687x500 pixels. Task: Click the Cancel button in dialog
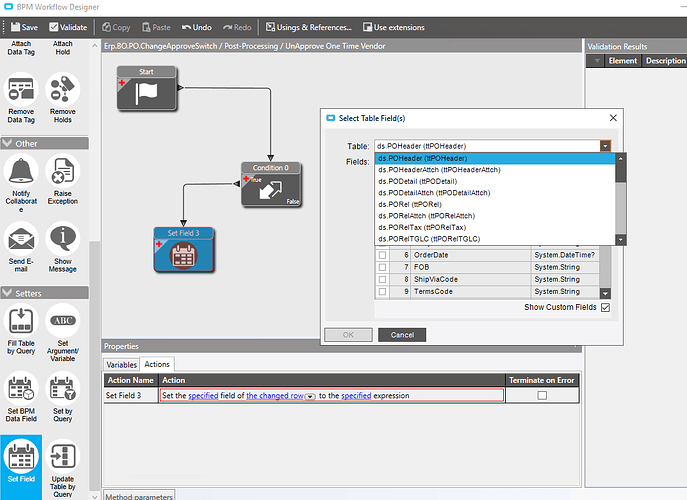(402, 335)
